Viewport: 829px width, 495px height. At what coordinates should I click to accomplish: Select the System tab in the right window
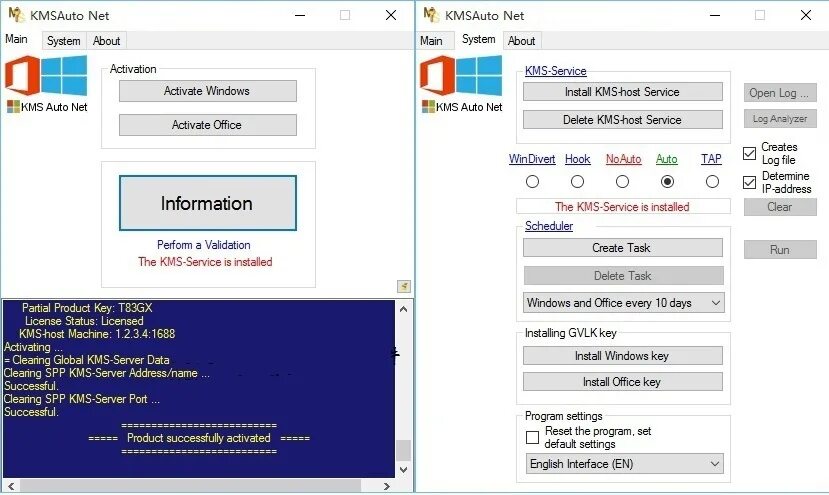pyautogui.click(x=478, y=39)
